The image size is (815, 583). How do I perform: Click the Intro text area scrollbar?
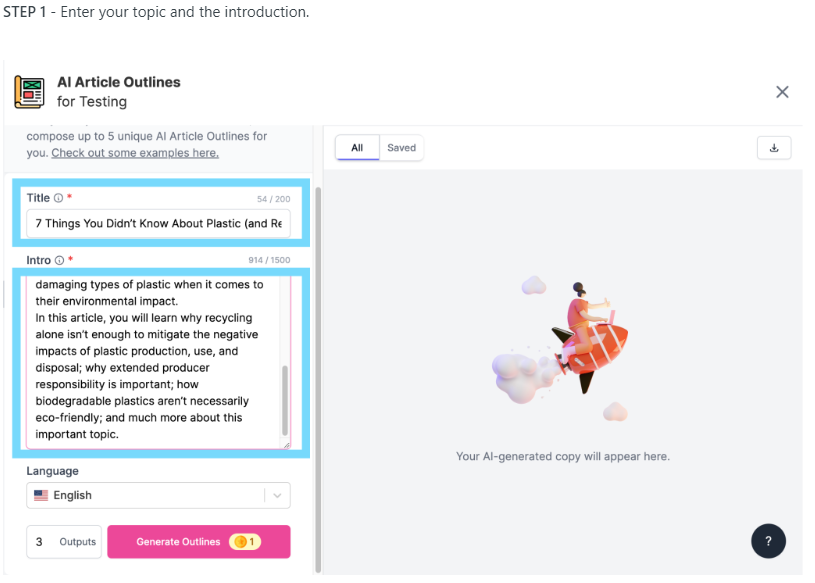coord(285,398)
